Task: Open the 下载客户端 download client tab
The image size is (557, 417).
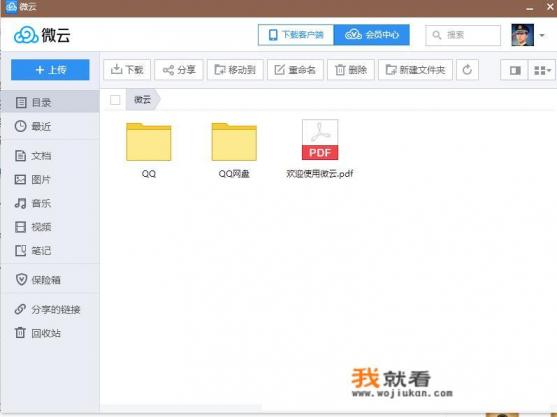Action: (x=296, y=35)
